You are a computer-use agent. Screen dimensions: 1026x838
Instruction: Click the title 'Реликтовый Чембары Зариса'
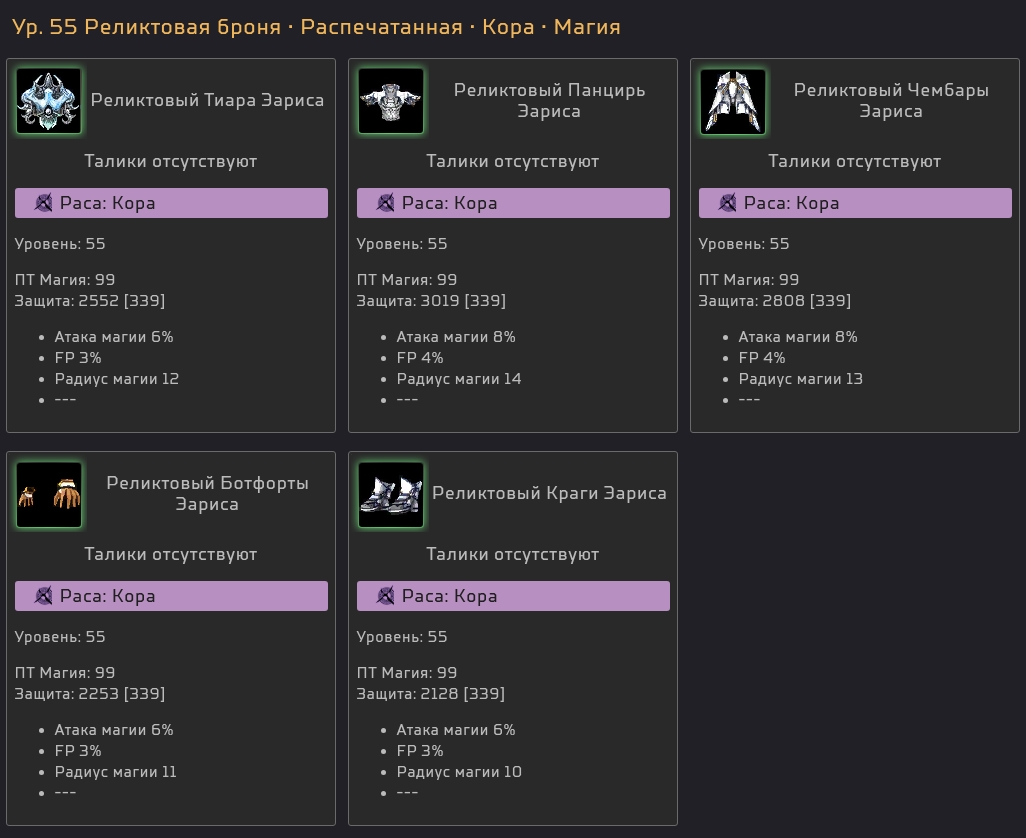(x=891, y=100)
